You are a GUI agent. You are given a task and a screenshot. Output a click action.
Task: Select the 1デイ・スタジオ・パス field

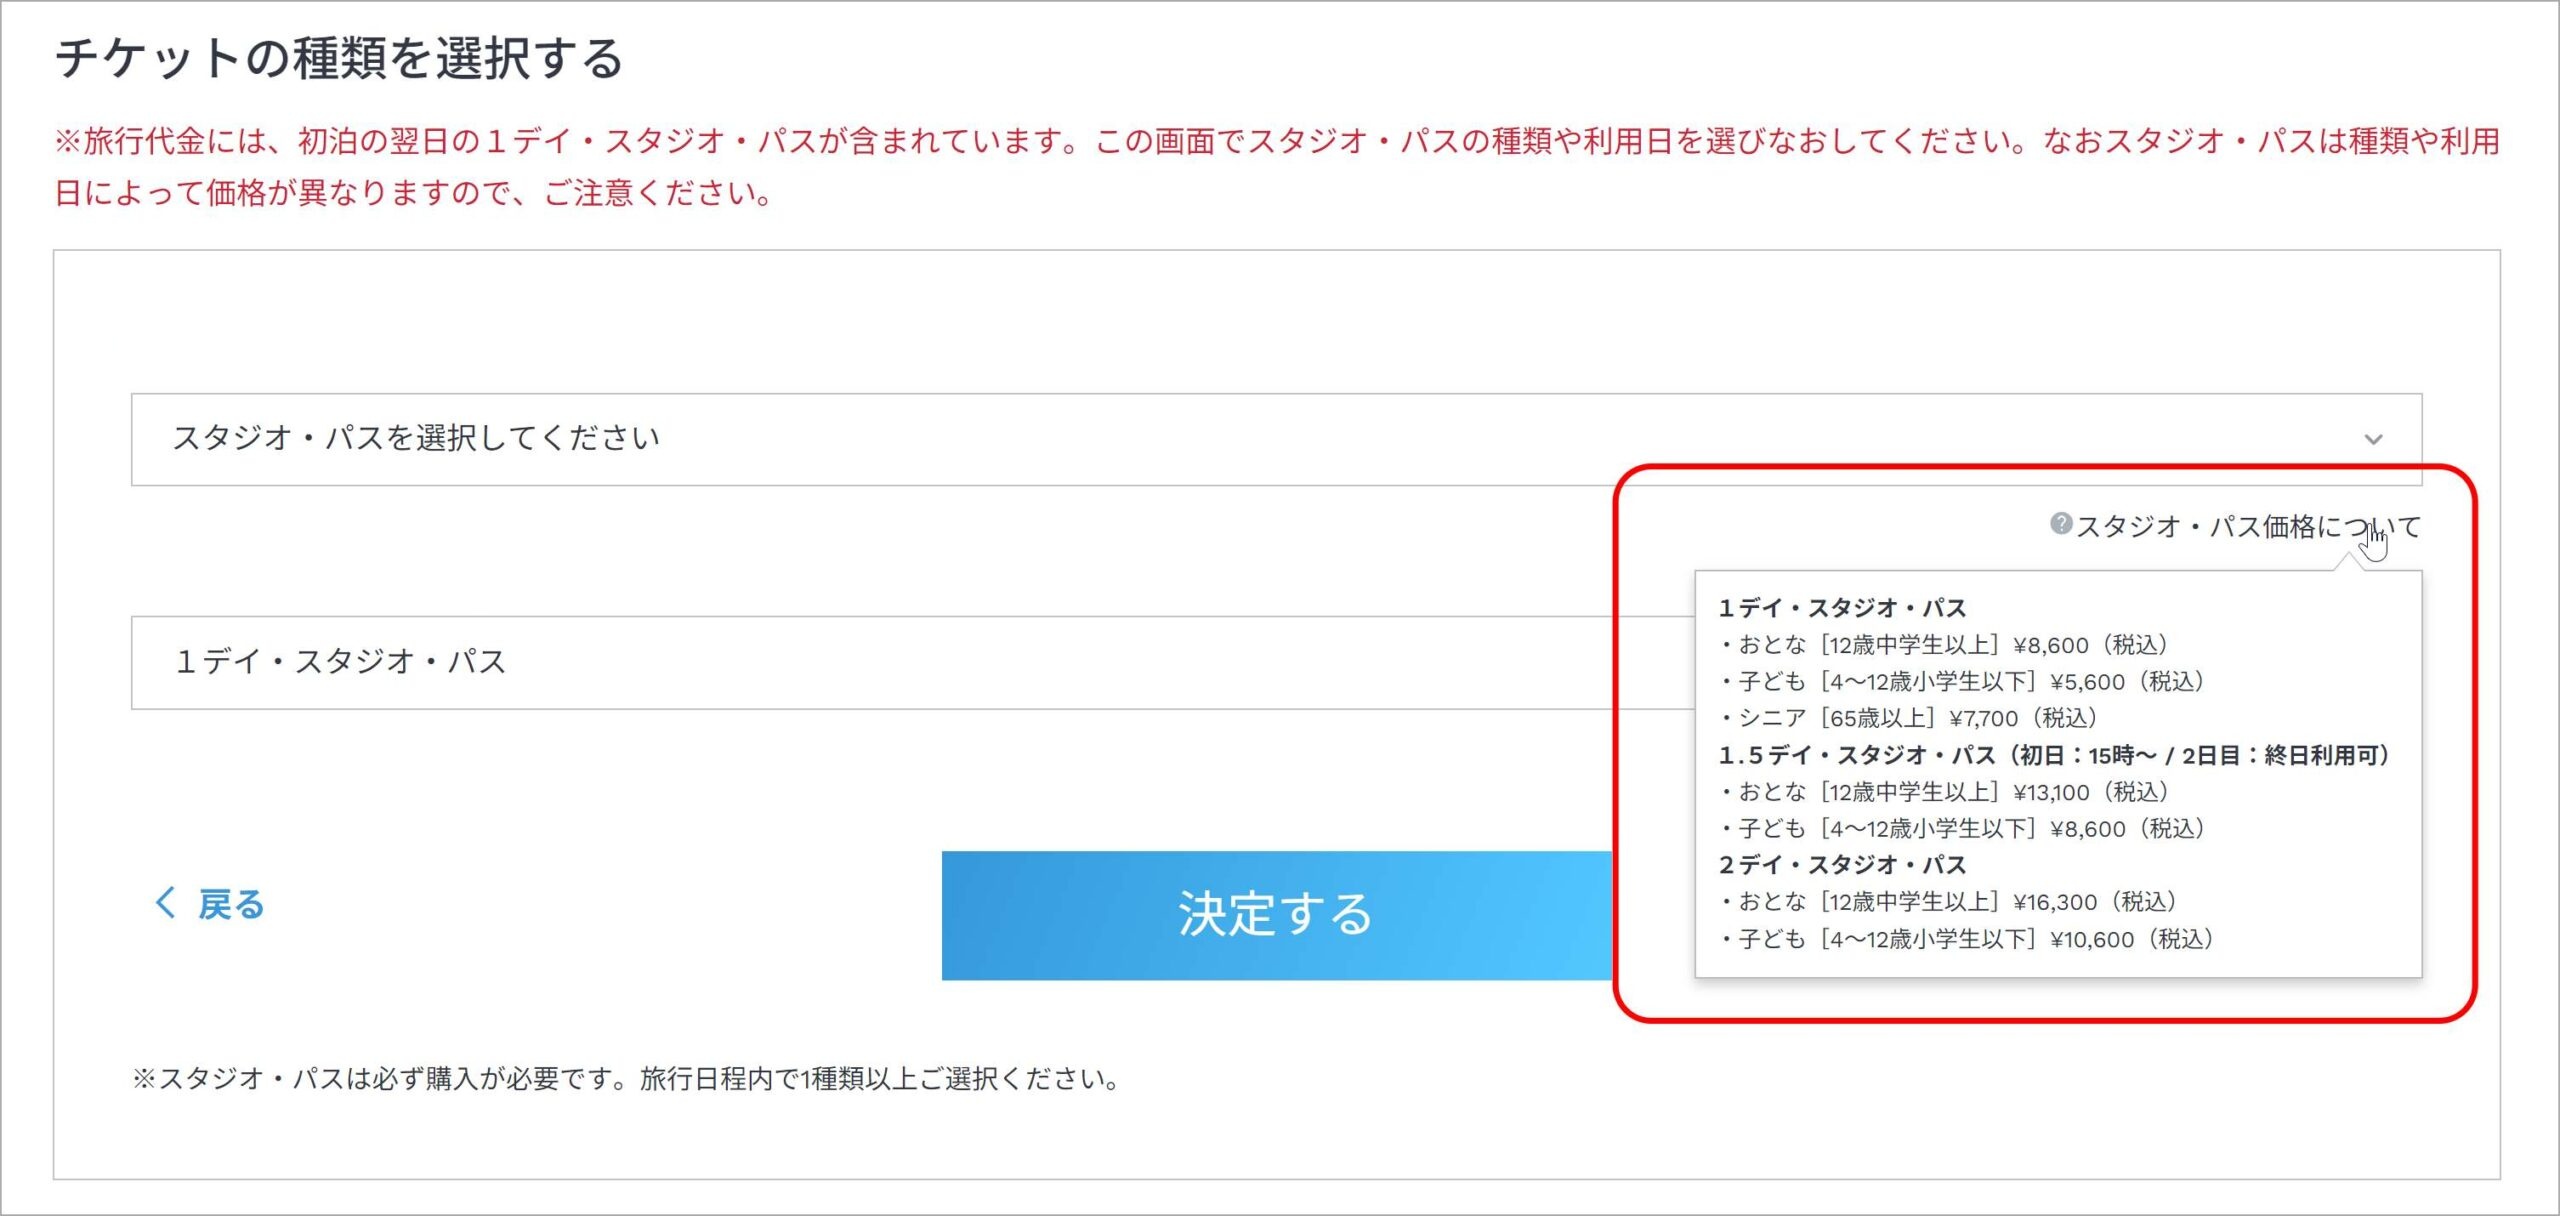pos(913,662)
